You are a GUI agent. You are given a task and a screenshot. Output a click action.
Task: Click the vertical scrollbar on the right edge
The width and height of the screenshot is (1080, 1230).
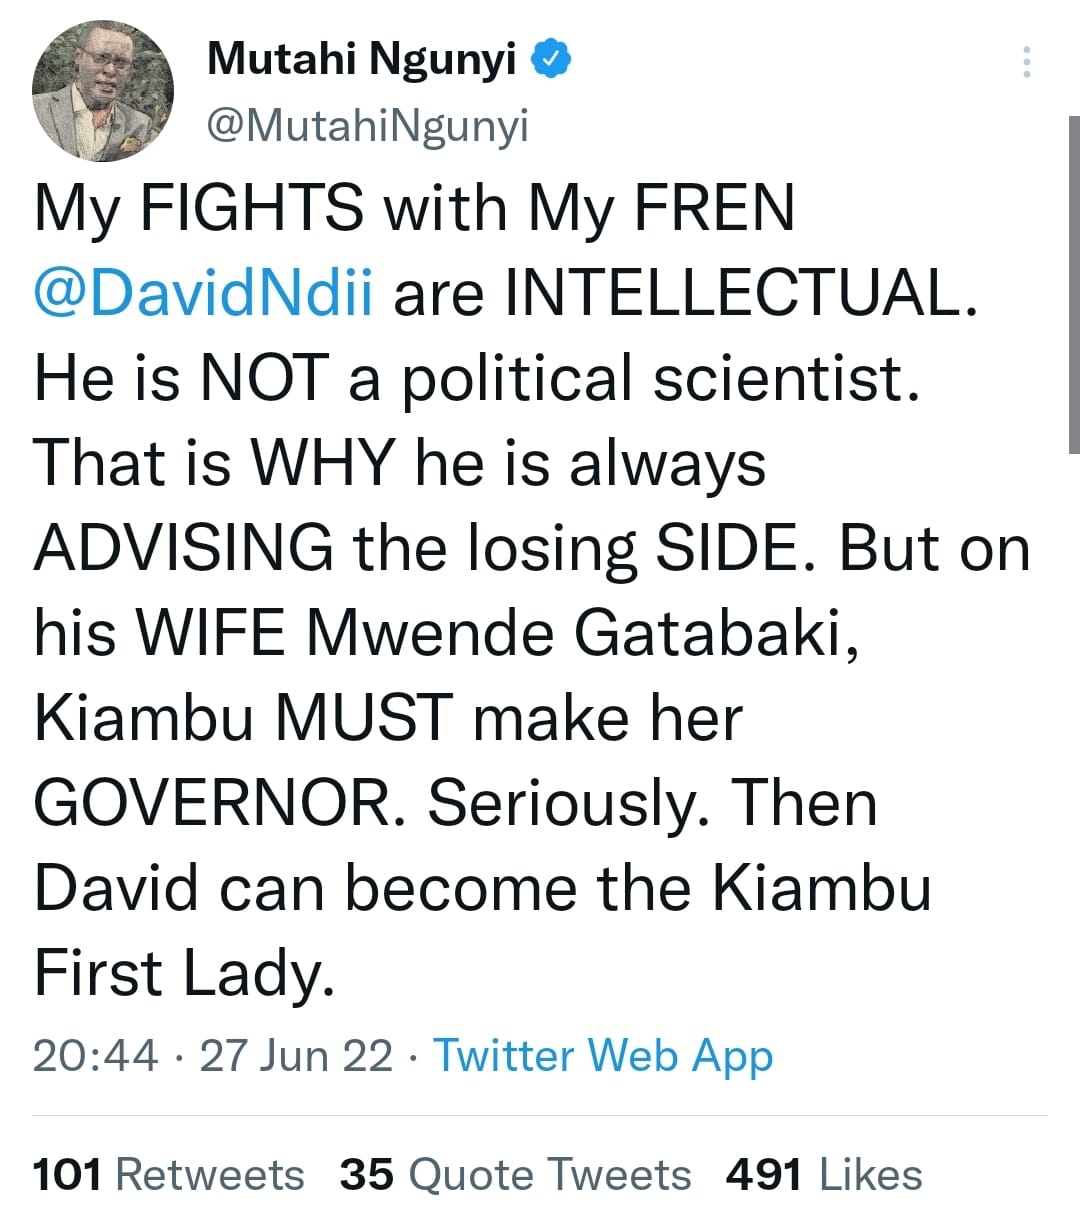(1073, 285)
